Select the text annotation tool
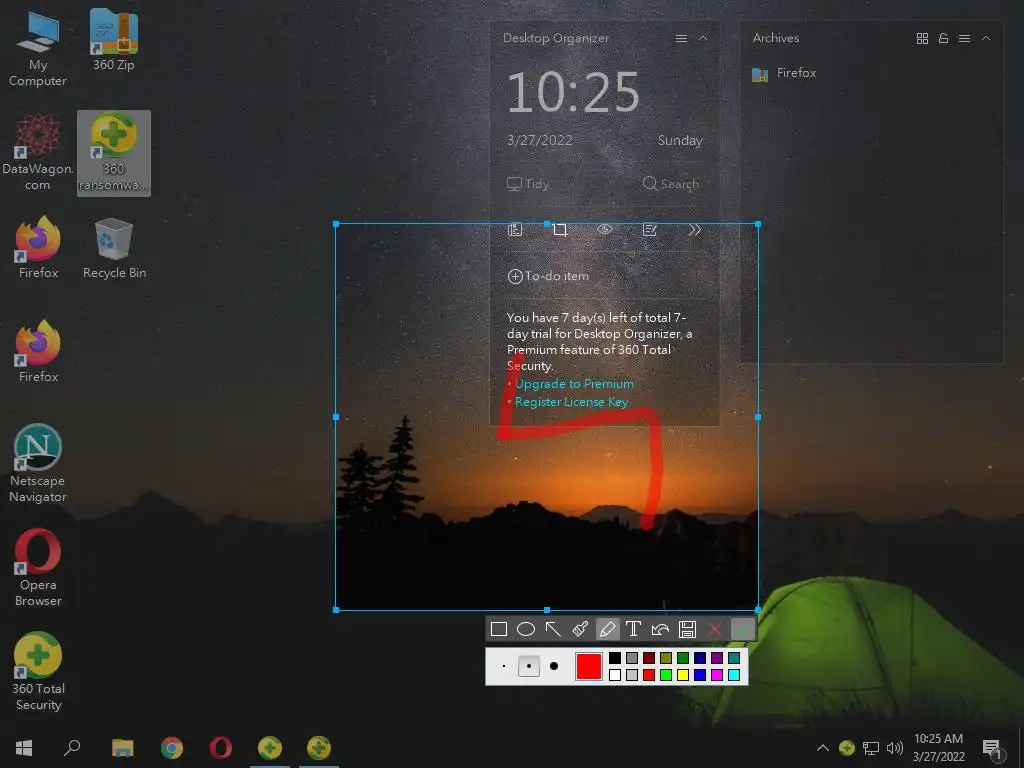The height and width of the screenshot is (768, 1024). [633, 629]
